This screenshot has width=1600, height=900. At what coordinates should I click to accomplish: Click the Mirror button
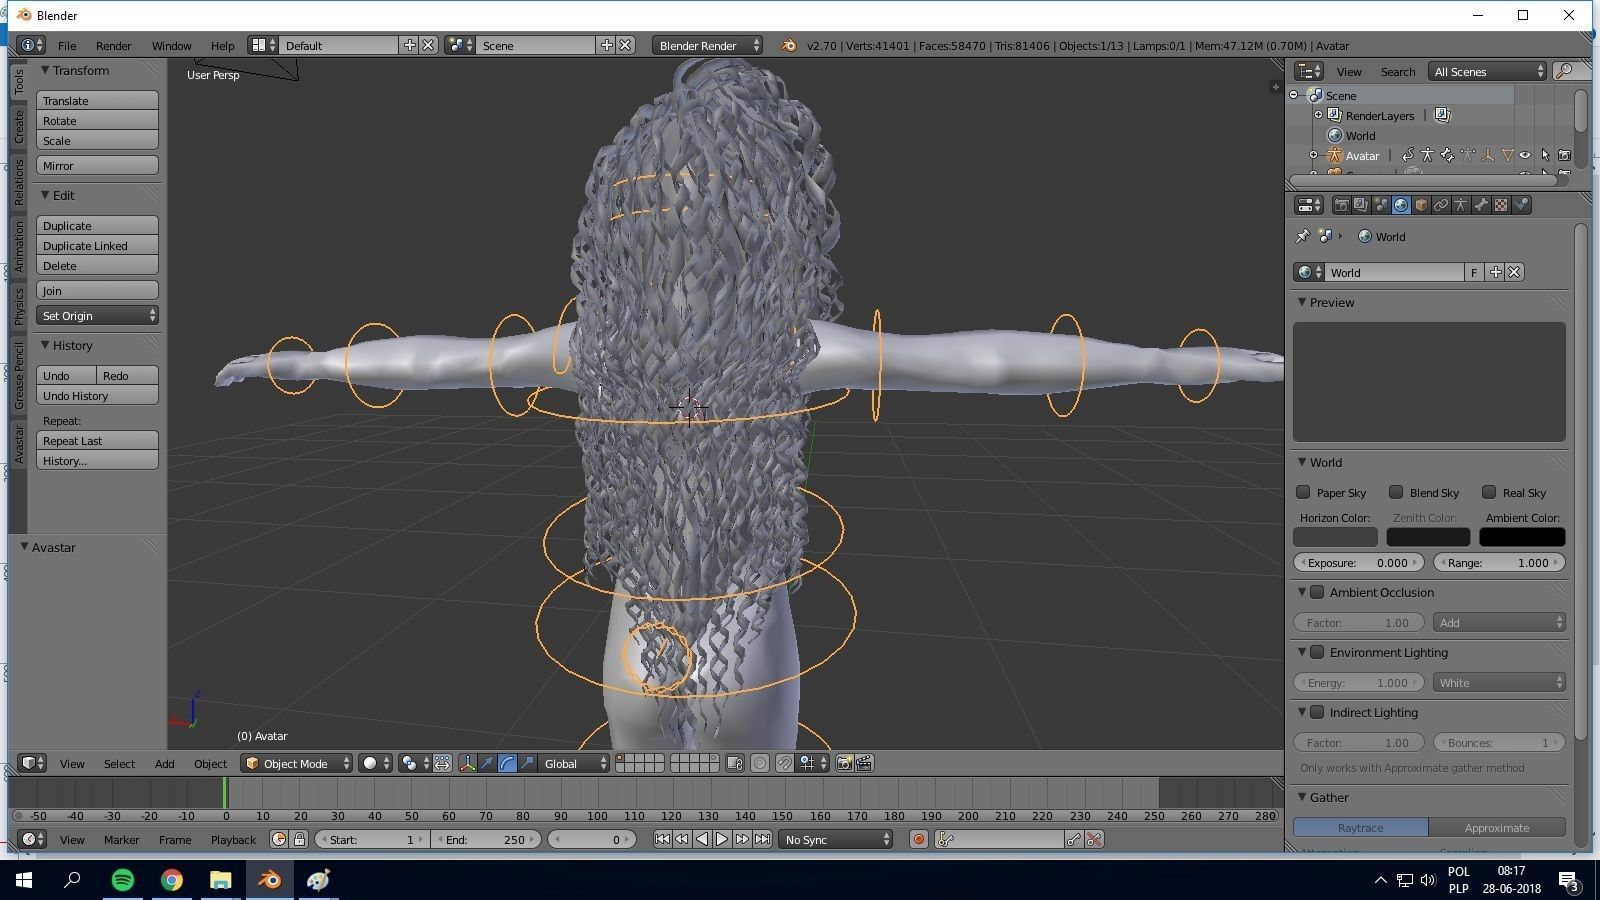pyautogui.click(x=97, y=165)
